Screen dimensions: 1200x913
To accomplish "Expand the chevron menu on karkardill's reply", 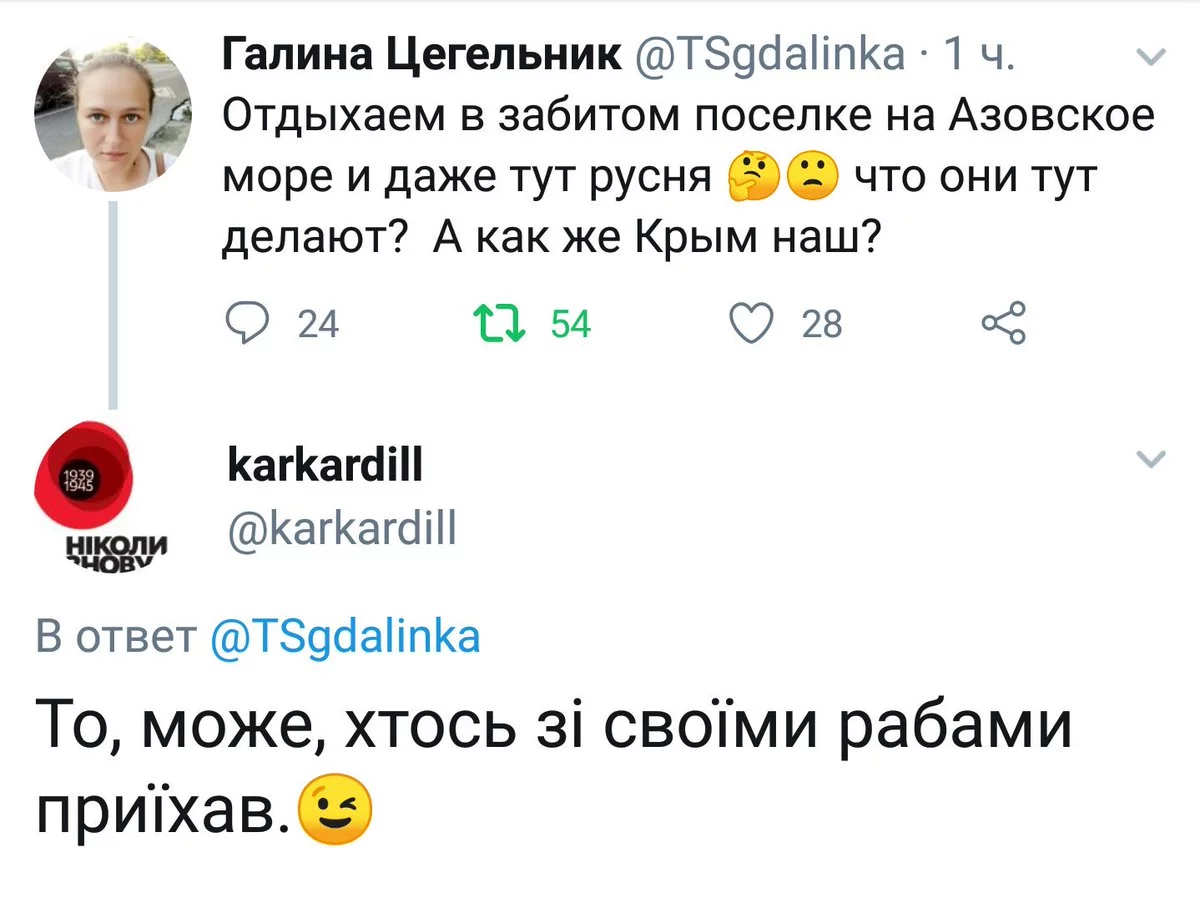I will (x=1153, y=459).
